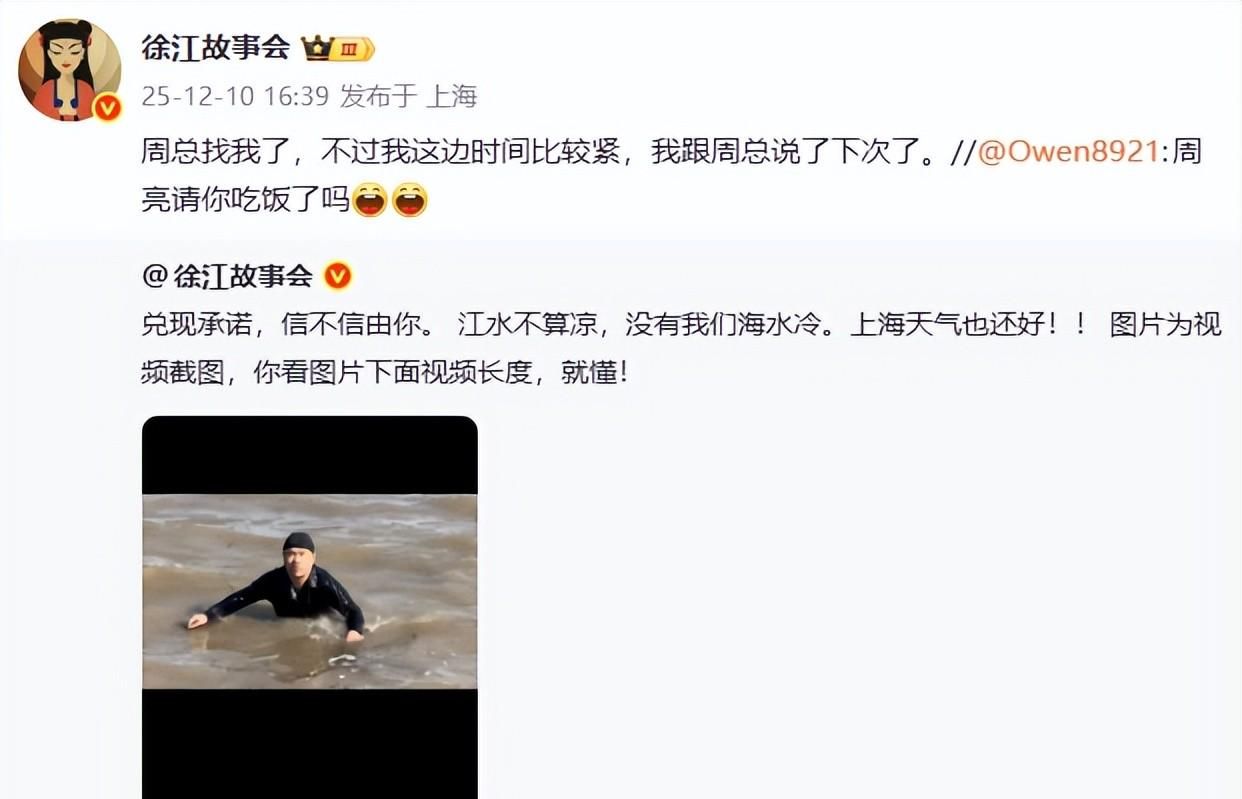Click verified badge beside reposted @徐江故事会
Viewport: 1242px width, 799px height.
point(338,276)
